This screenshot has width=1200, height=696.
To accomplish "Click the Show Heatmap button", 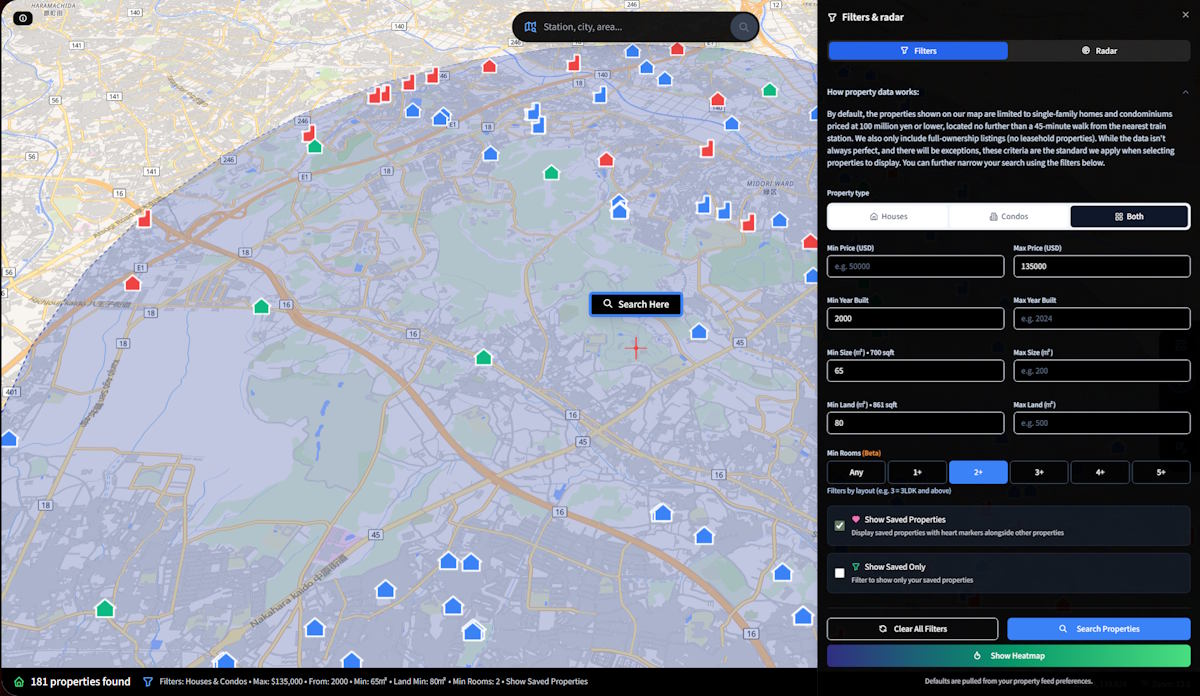I will click(1008, 656).
